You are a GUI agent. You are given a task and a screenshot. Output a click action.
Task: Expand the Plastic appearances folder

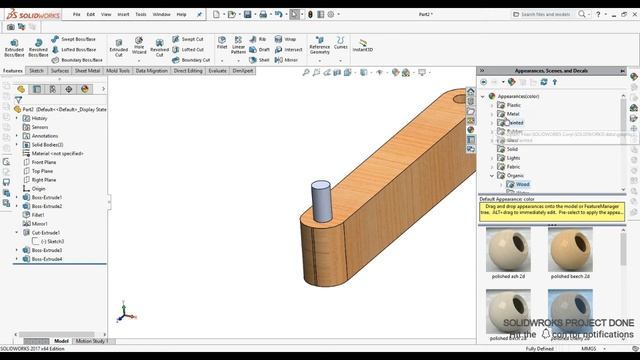click(492, 105)
